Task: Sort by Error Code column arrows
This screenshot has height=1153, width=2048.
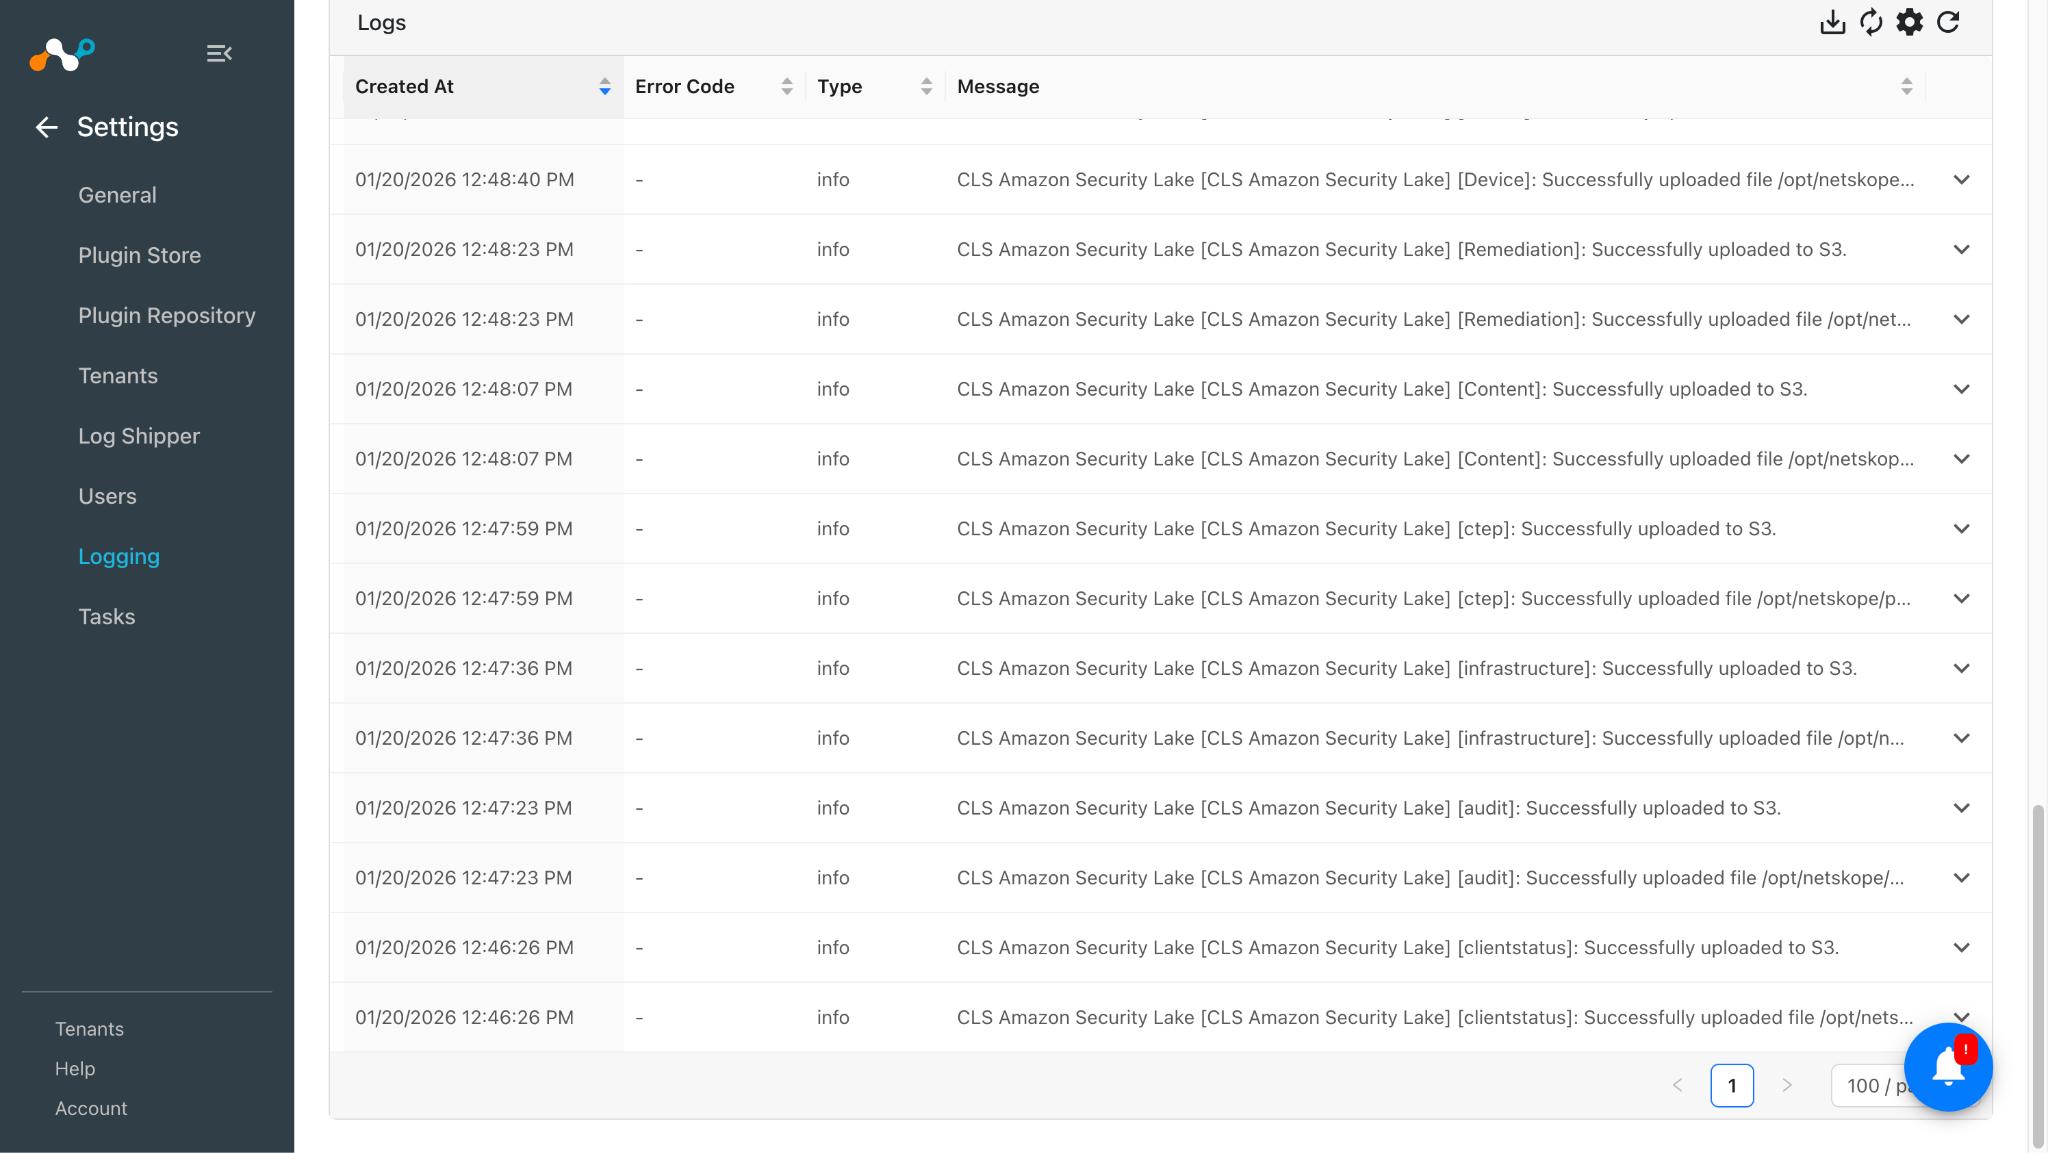Action: click(x=787, y=87)
